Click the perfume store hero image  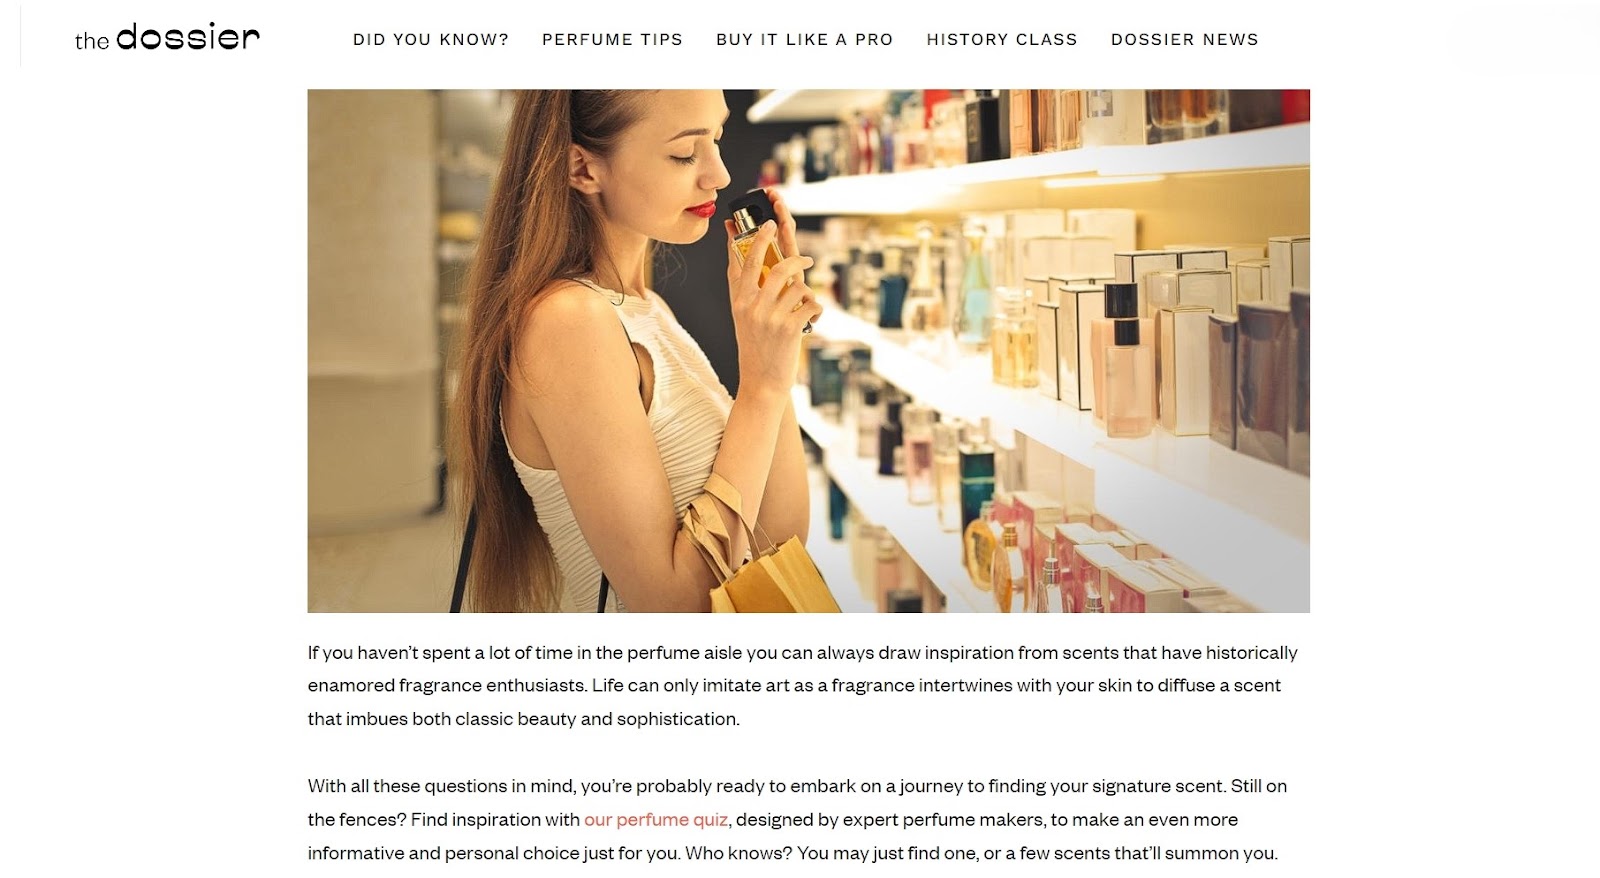(808, 351)
